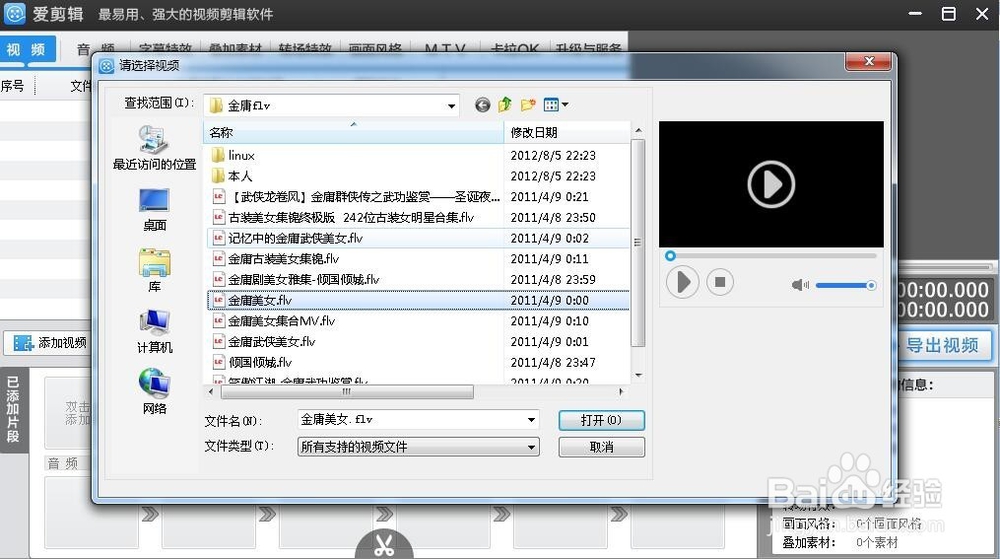Click the 文件名 input field
This screenshot has height=559, width=1000.
point(411,419)
